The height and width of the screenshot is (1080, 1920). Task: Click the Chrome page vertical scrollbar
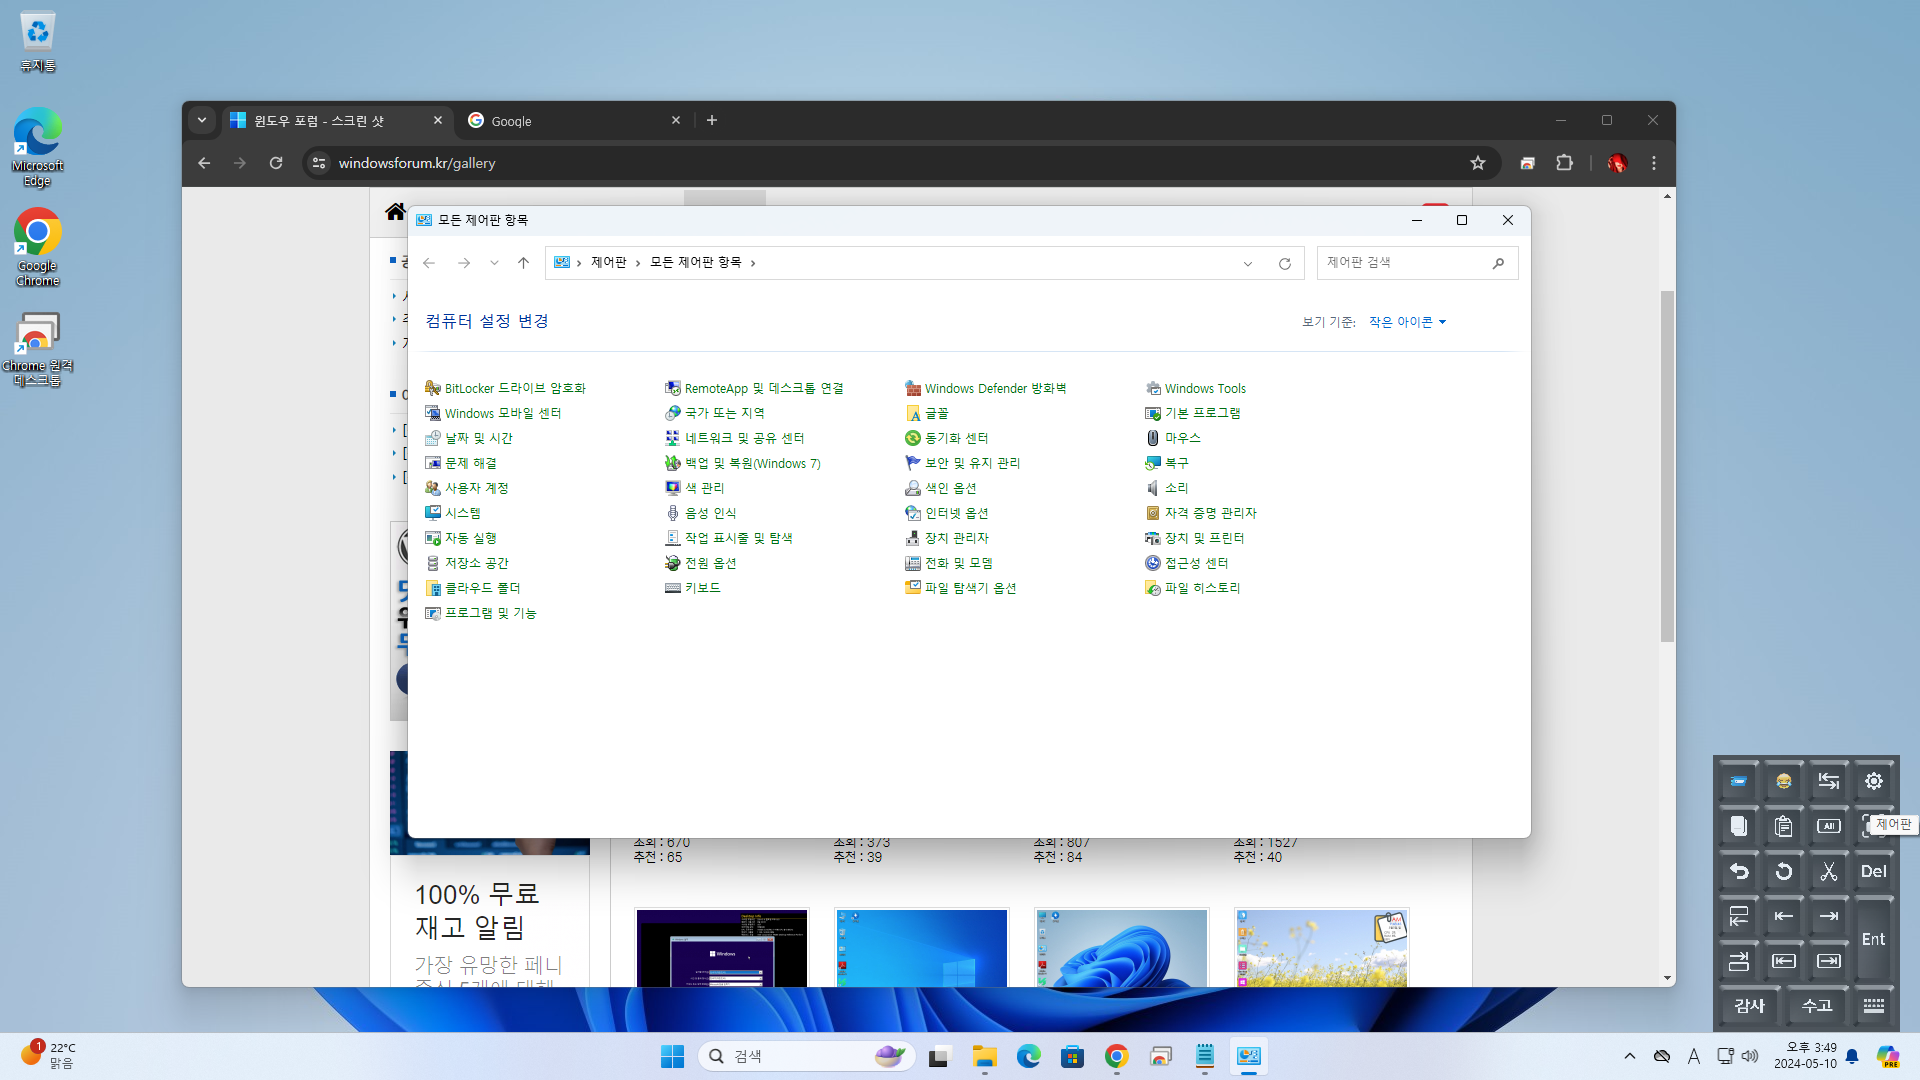[1667, 466]
